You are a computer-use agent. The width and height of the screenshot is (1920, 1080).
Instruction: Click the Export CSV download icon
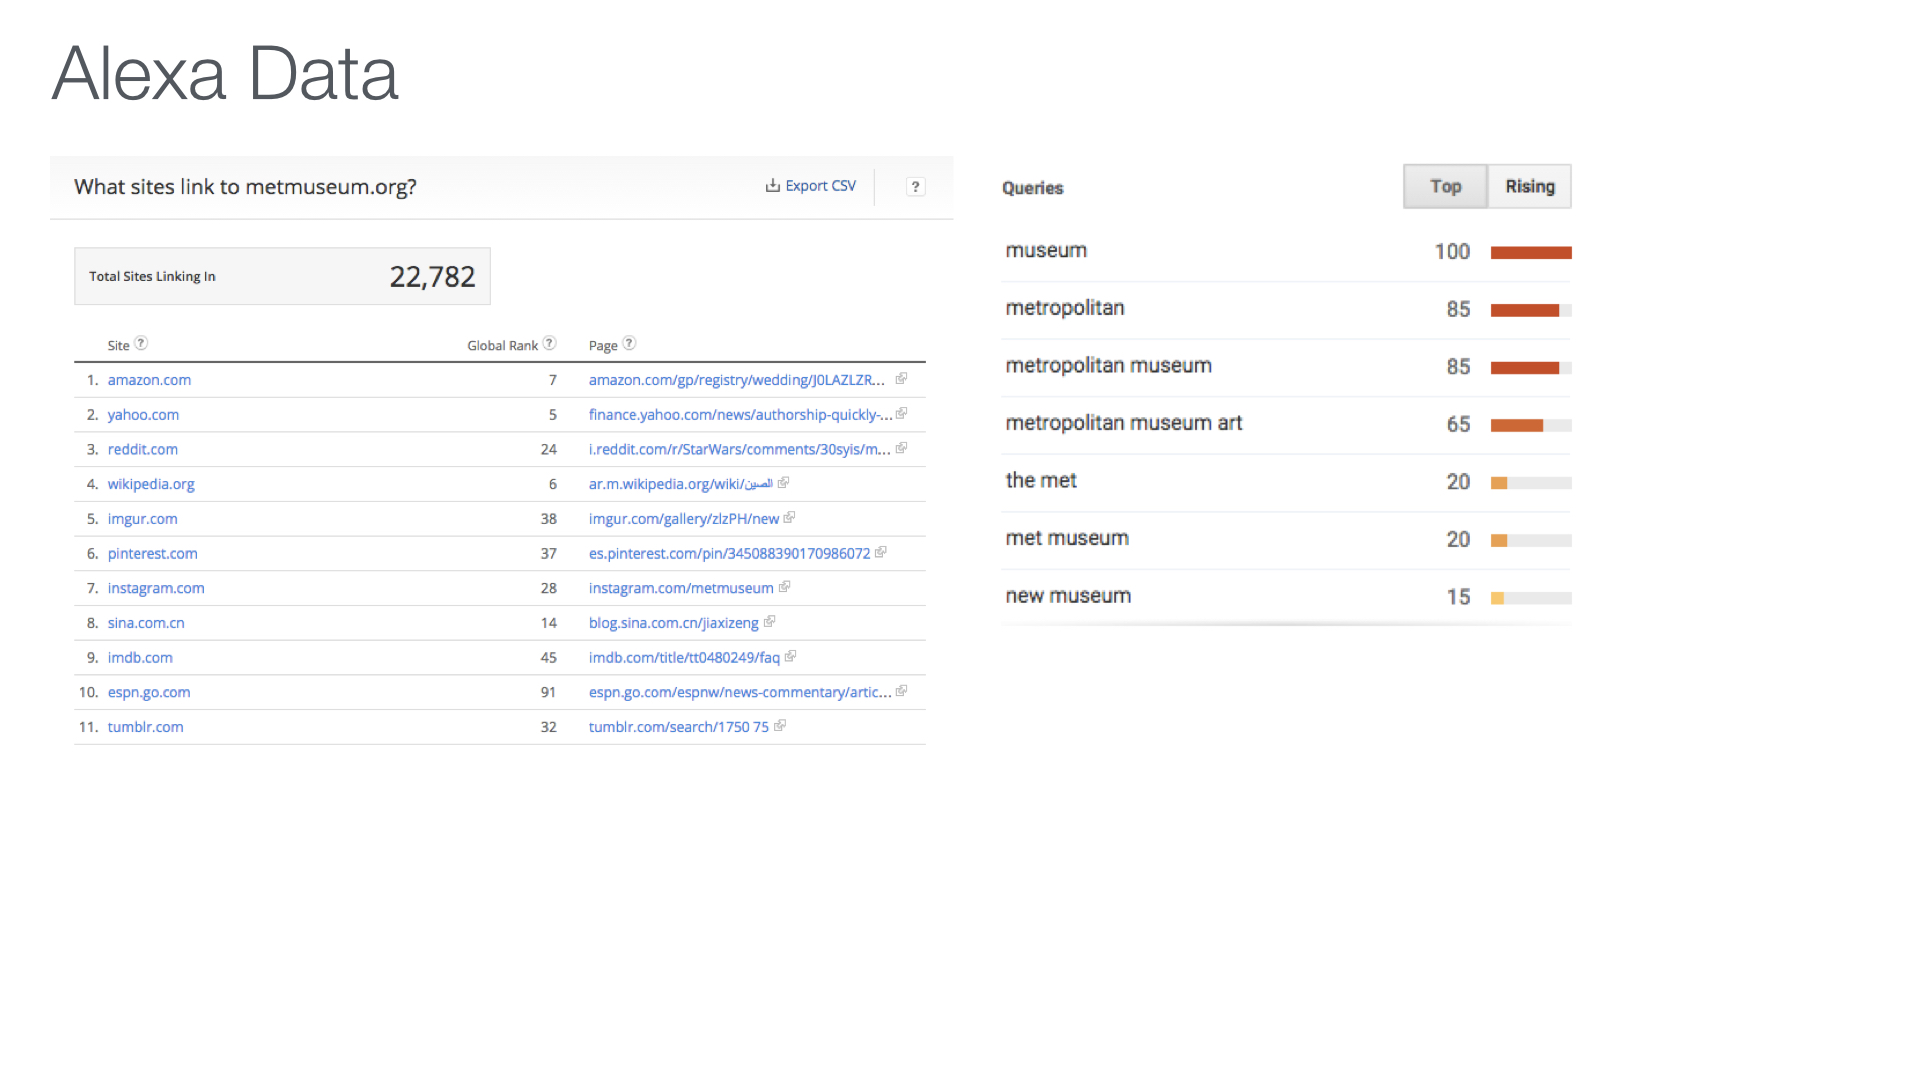point(772,185)
